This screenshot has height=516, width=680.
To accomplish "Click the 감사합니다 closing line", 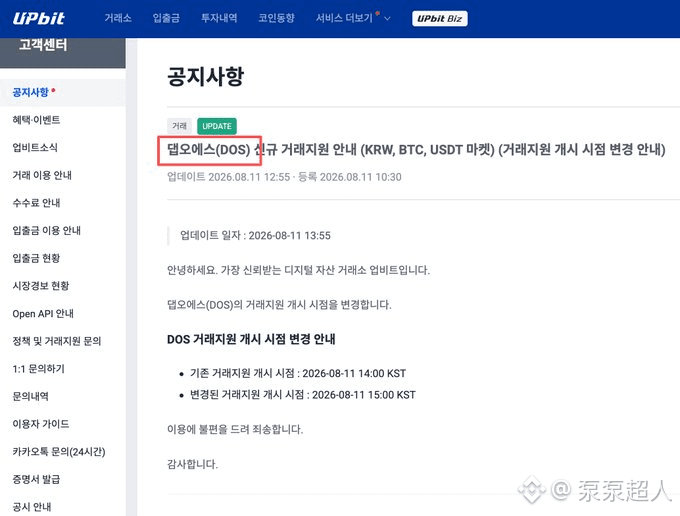I will 193,464.
